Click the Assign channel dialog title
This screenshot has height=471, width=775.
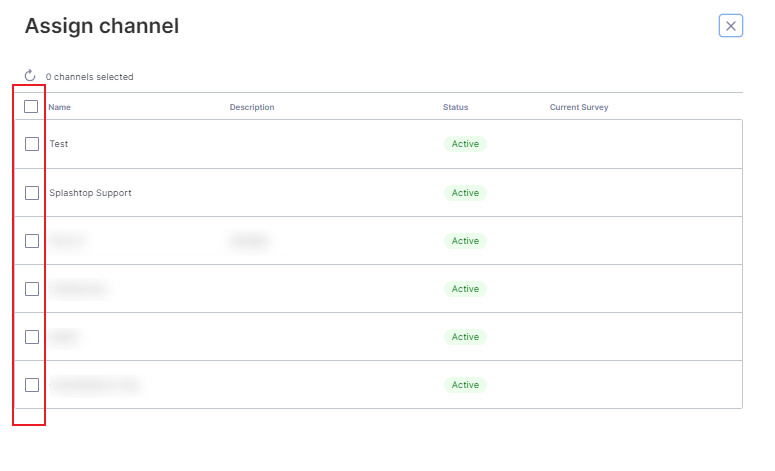[x=102, y=26]
